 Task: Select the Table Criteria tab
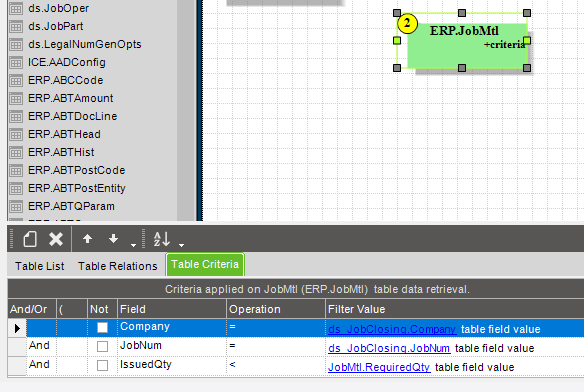pos(205,264)
